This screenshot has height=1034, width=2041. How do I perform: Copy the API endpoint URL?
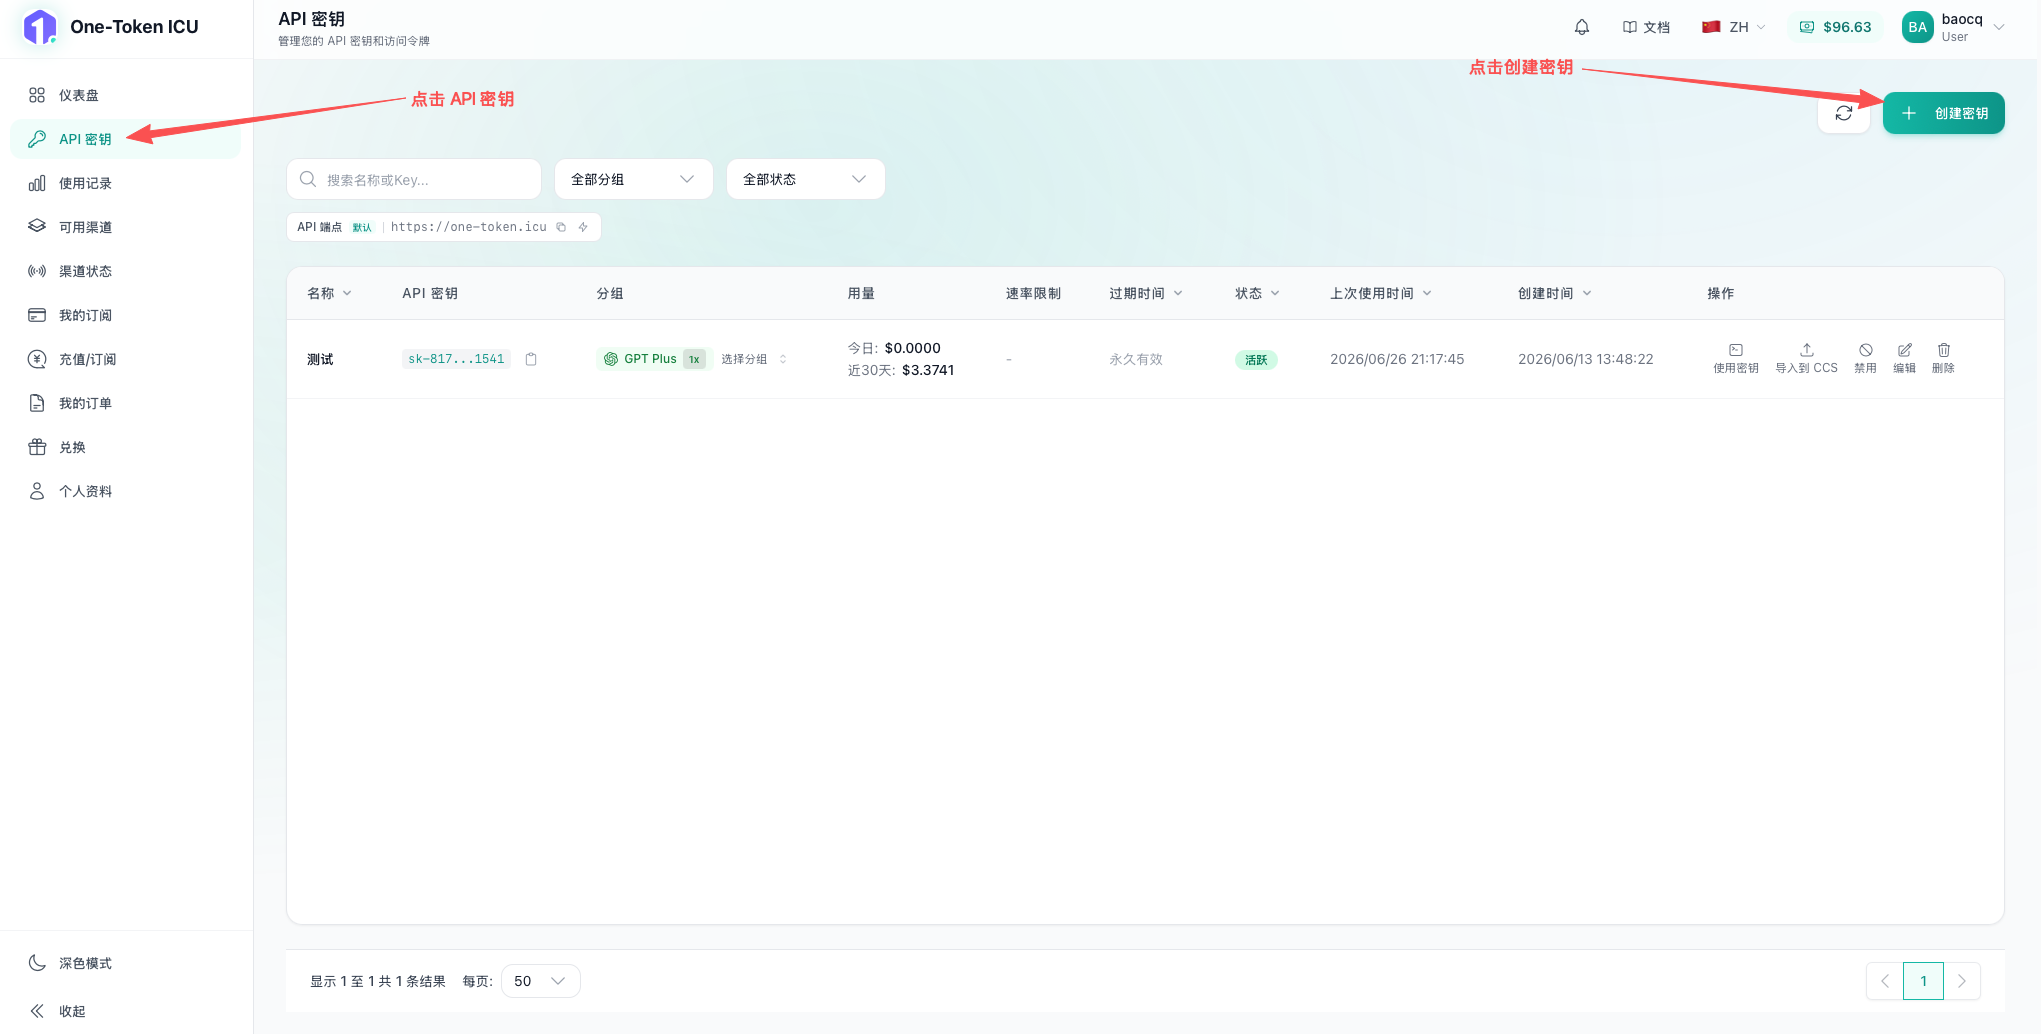click(x=561, y=227)
